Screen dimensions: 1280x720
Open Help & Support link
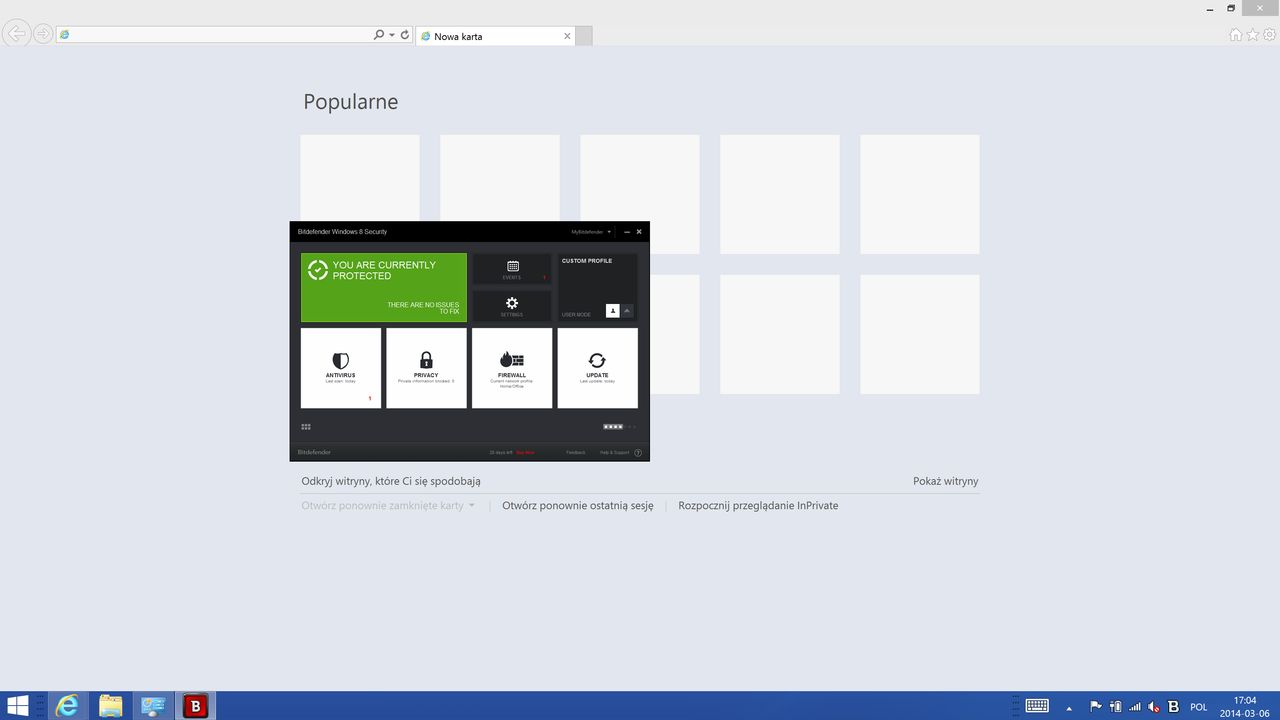[614, 453]
